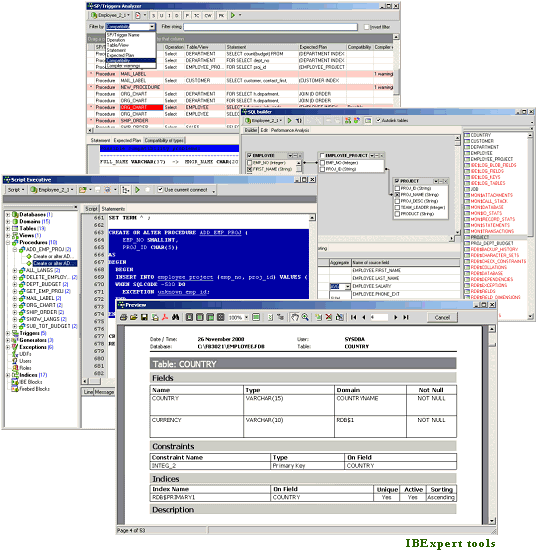Check EMP_NO field in EMPLOYEE_PROJECT table box
The height and width of the screenshot is (552, 536).
click(322, 163)
